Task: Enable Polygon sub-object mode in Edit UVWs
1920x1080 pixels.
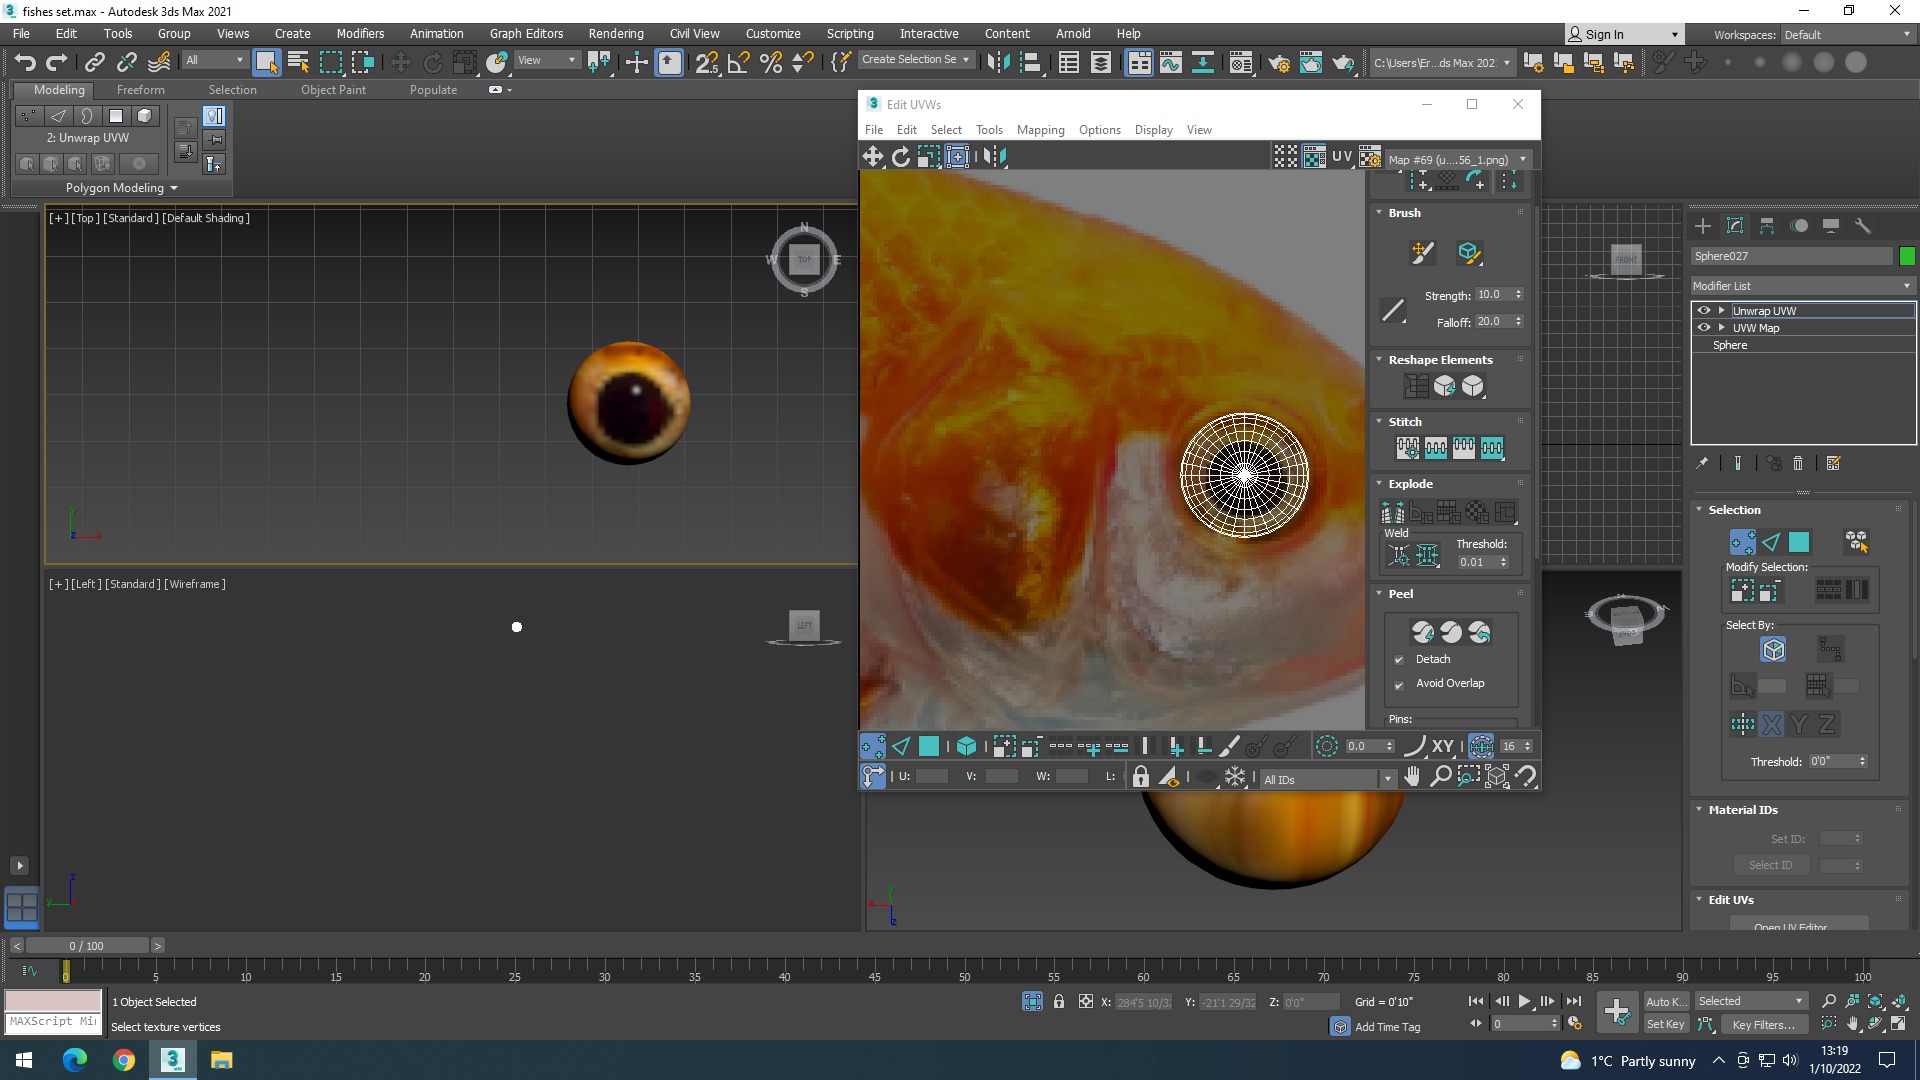Action: coord(929,746)
